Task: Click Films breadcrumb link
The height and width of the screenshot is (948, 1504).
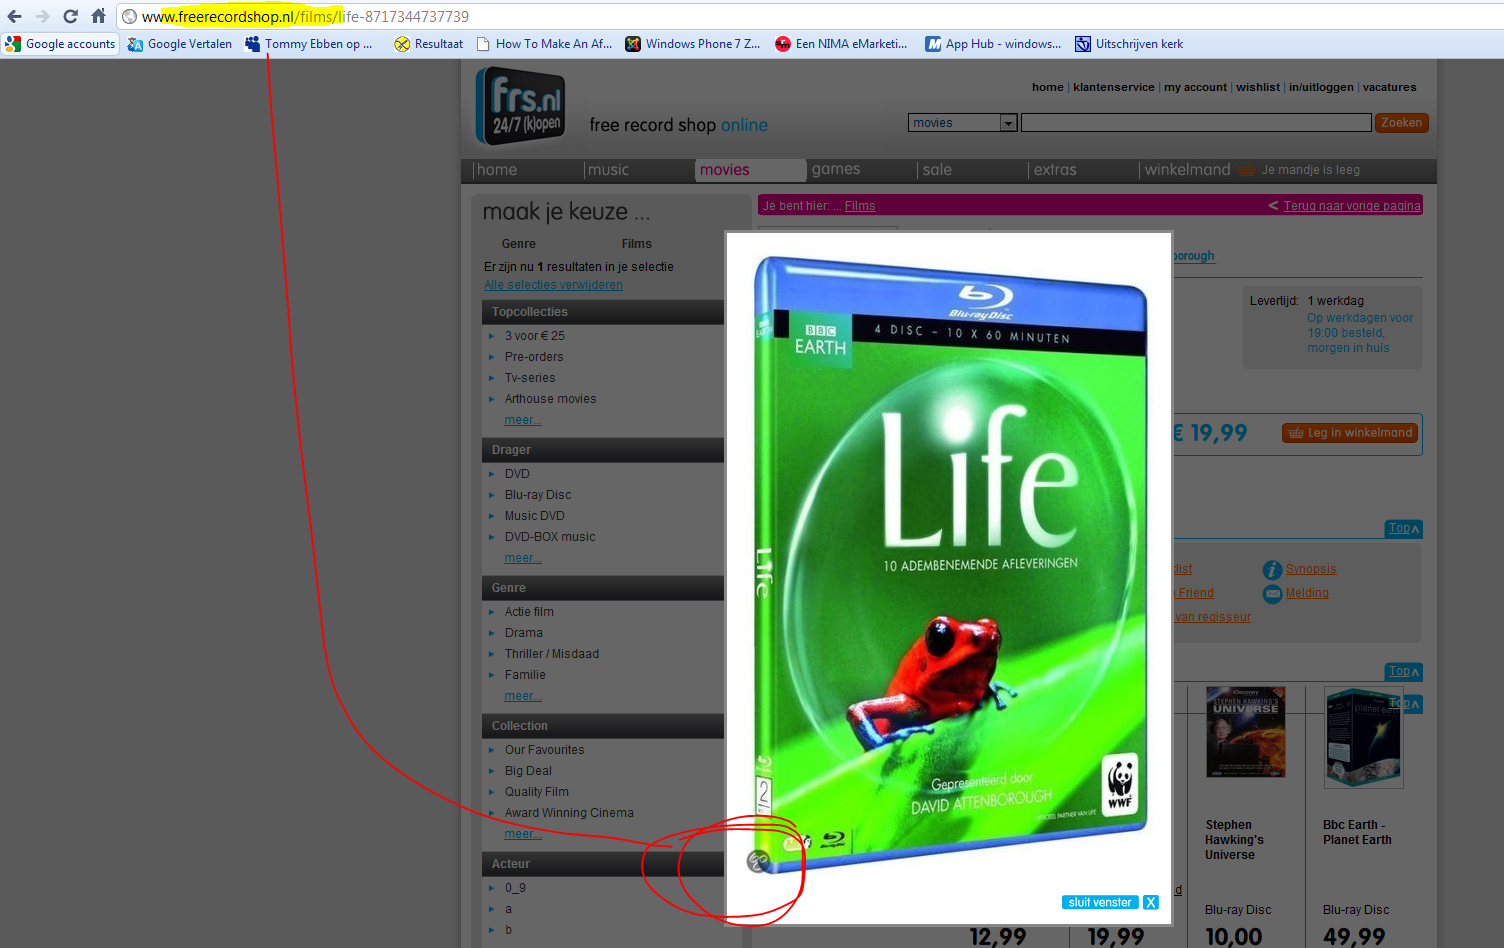Action: click(860, 206)
